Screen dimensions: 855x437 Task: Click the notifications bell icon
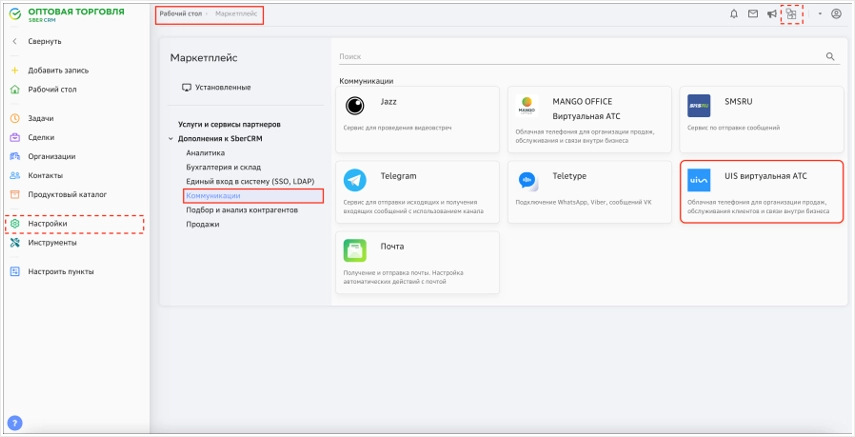(x=734, y=14)
